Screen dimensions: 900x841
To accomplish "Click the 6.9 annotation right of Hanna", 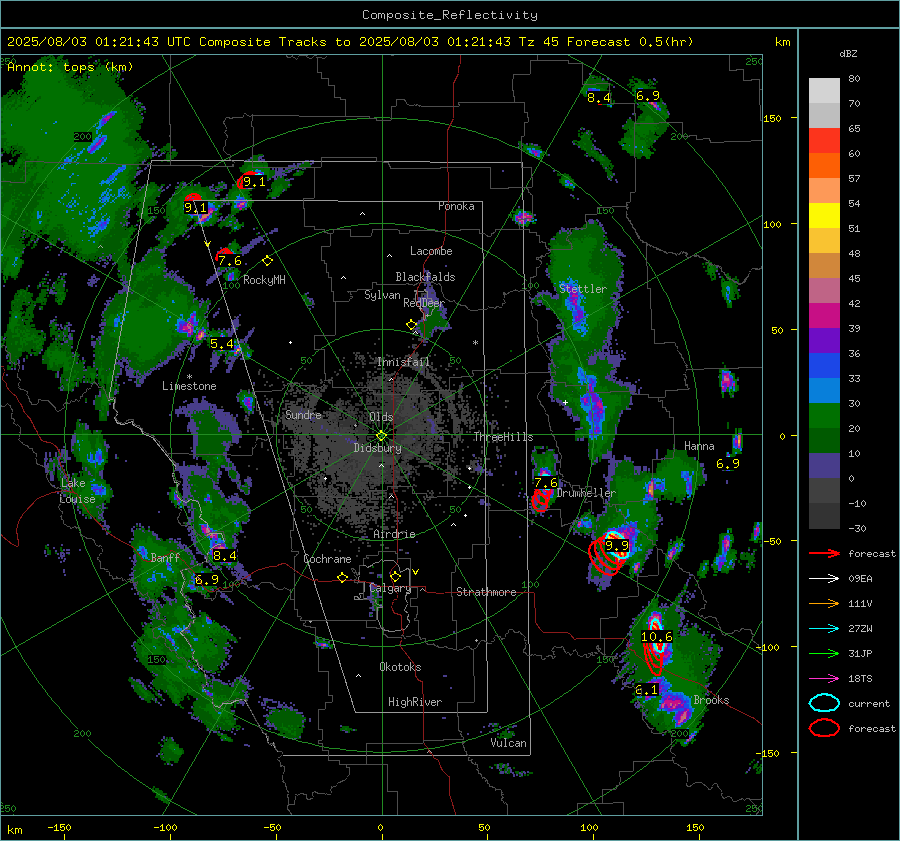I will pos(728,464).
